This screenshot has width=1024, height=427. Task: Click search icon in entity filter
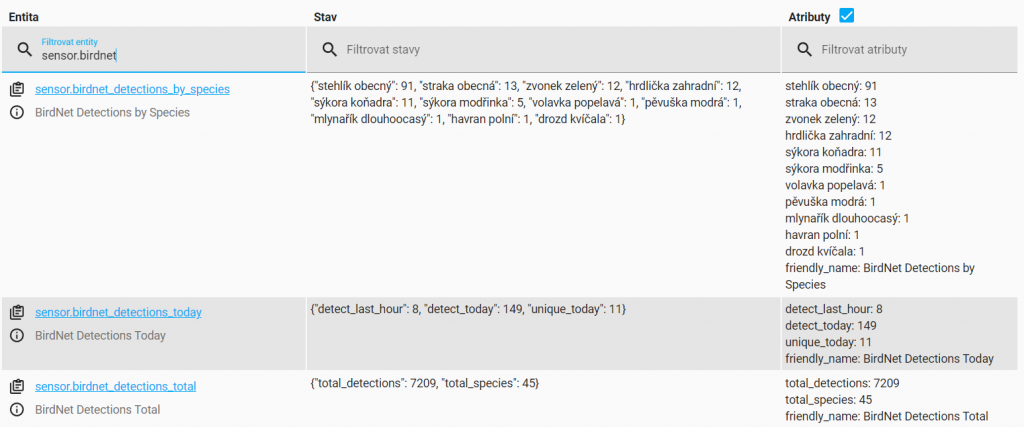(25, 50)
